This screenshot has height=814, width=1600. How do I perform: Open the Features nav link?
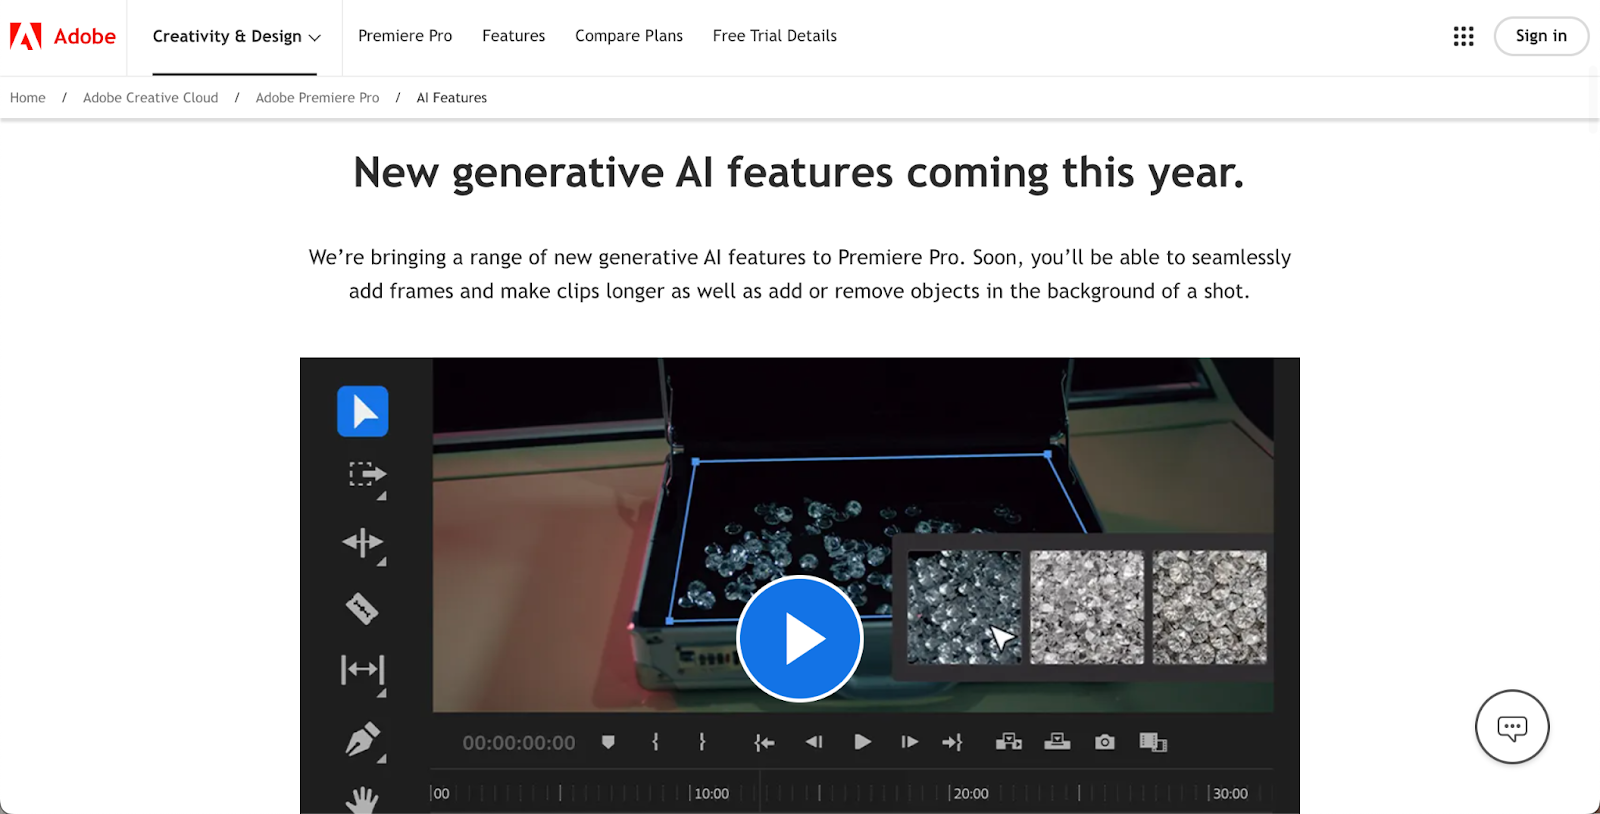[x=513, y=36]
